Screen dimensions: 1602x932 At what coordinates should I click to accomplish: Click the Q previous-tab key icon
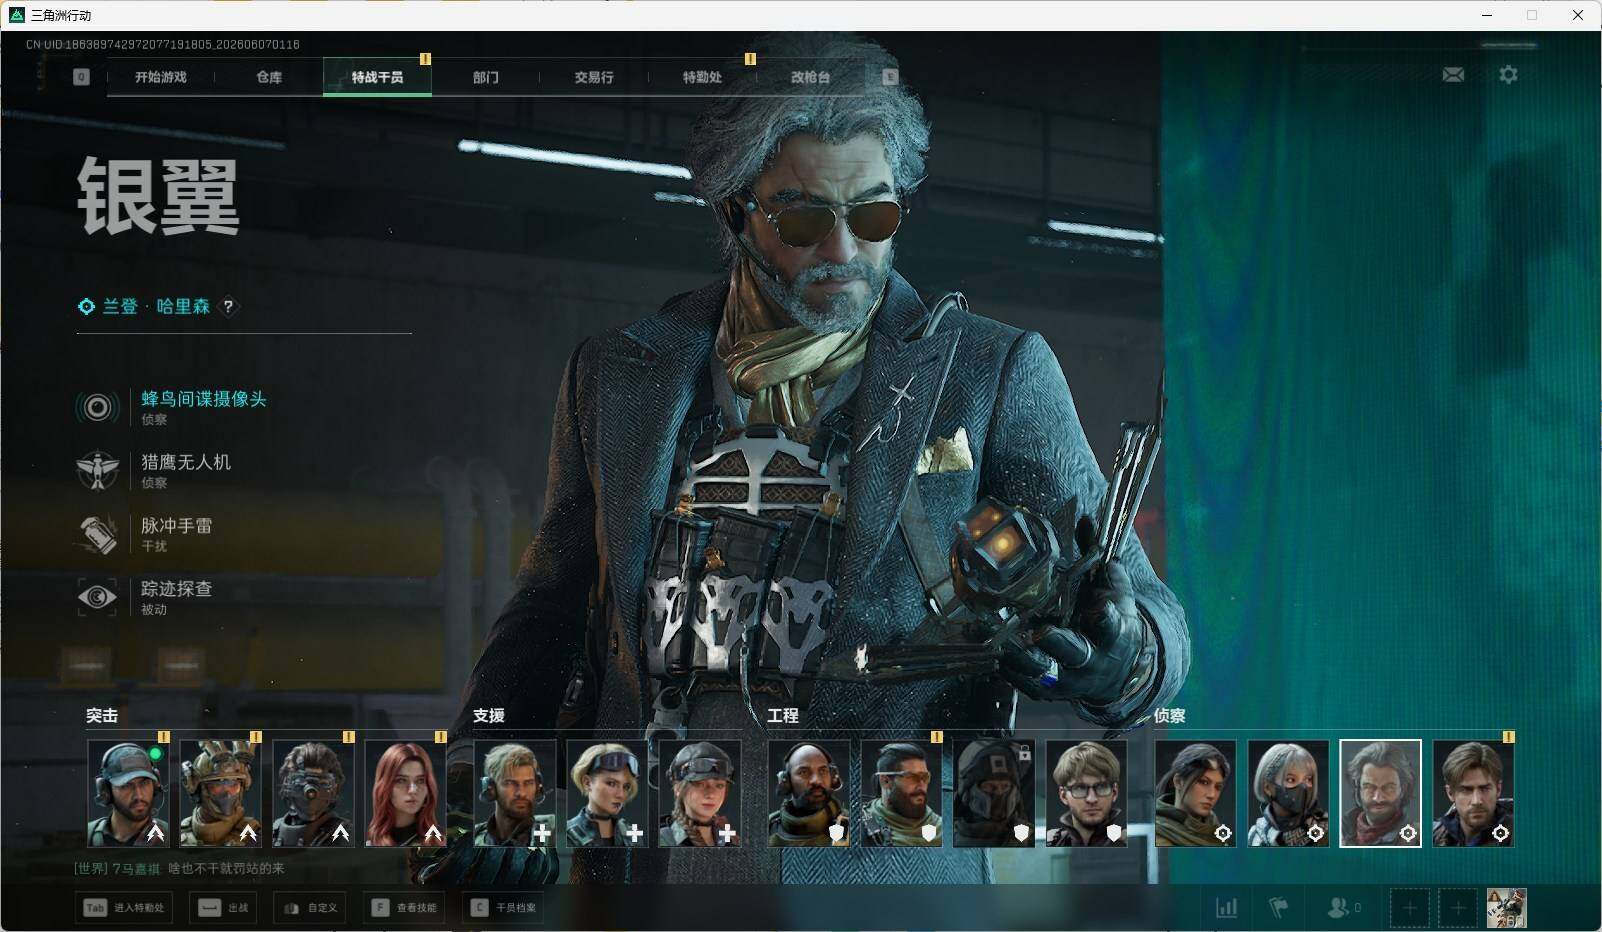tap(82, 77)
